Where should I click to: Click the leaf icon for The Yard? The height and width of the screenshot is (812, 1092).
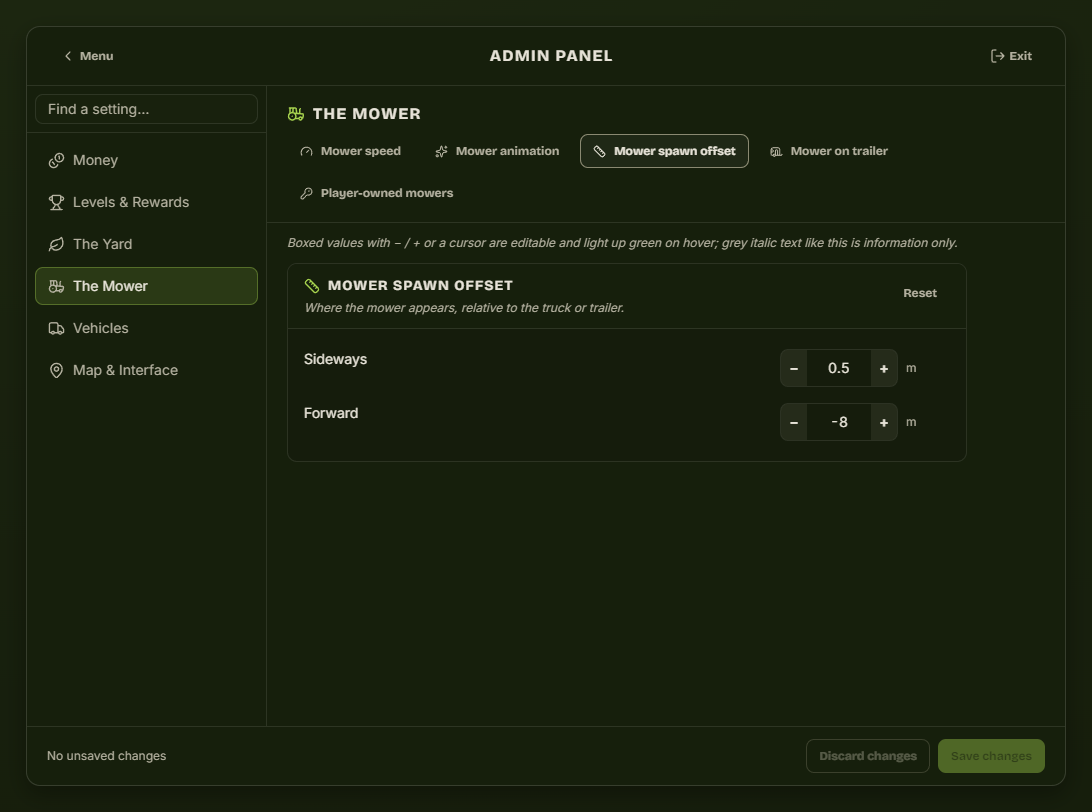(56, 244)
